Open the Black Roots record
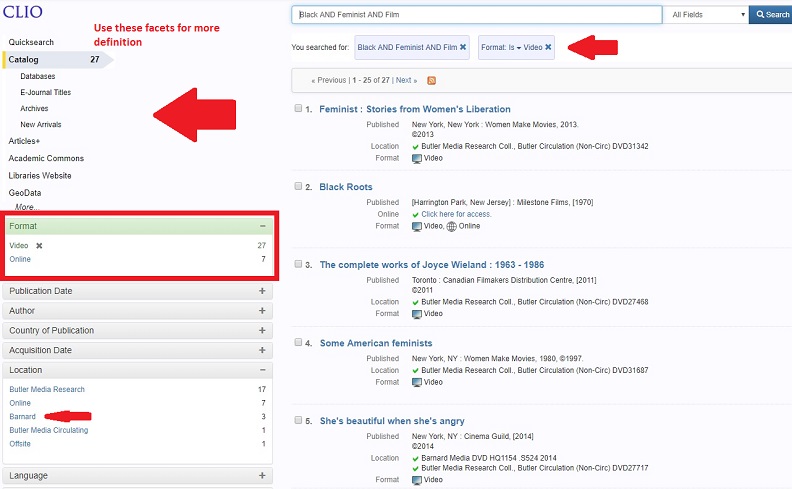 tap(345, 187)
